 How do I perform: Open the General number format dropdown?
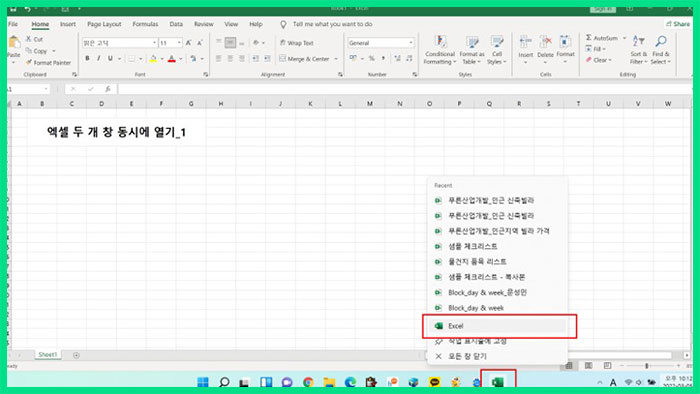pyautogui.click(x=410, y=43)
